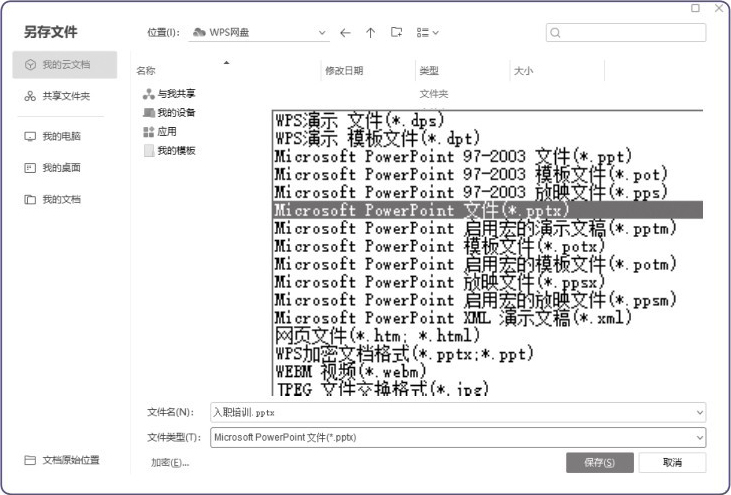
Task: Expand the 位置 WPS网盘 location dropdown
Action: (x=322, y=33)
